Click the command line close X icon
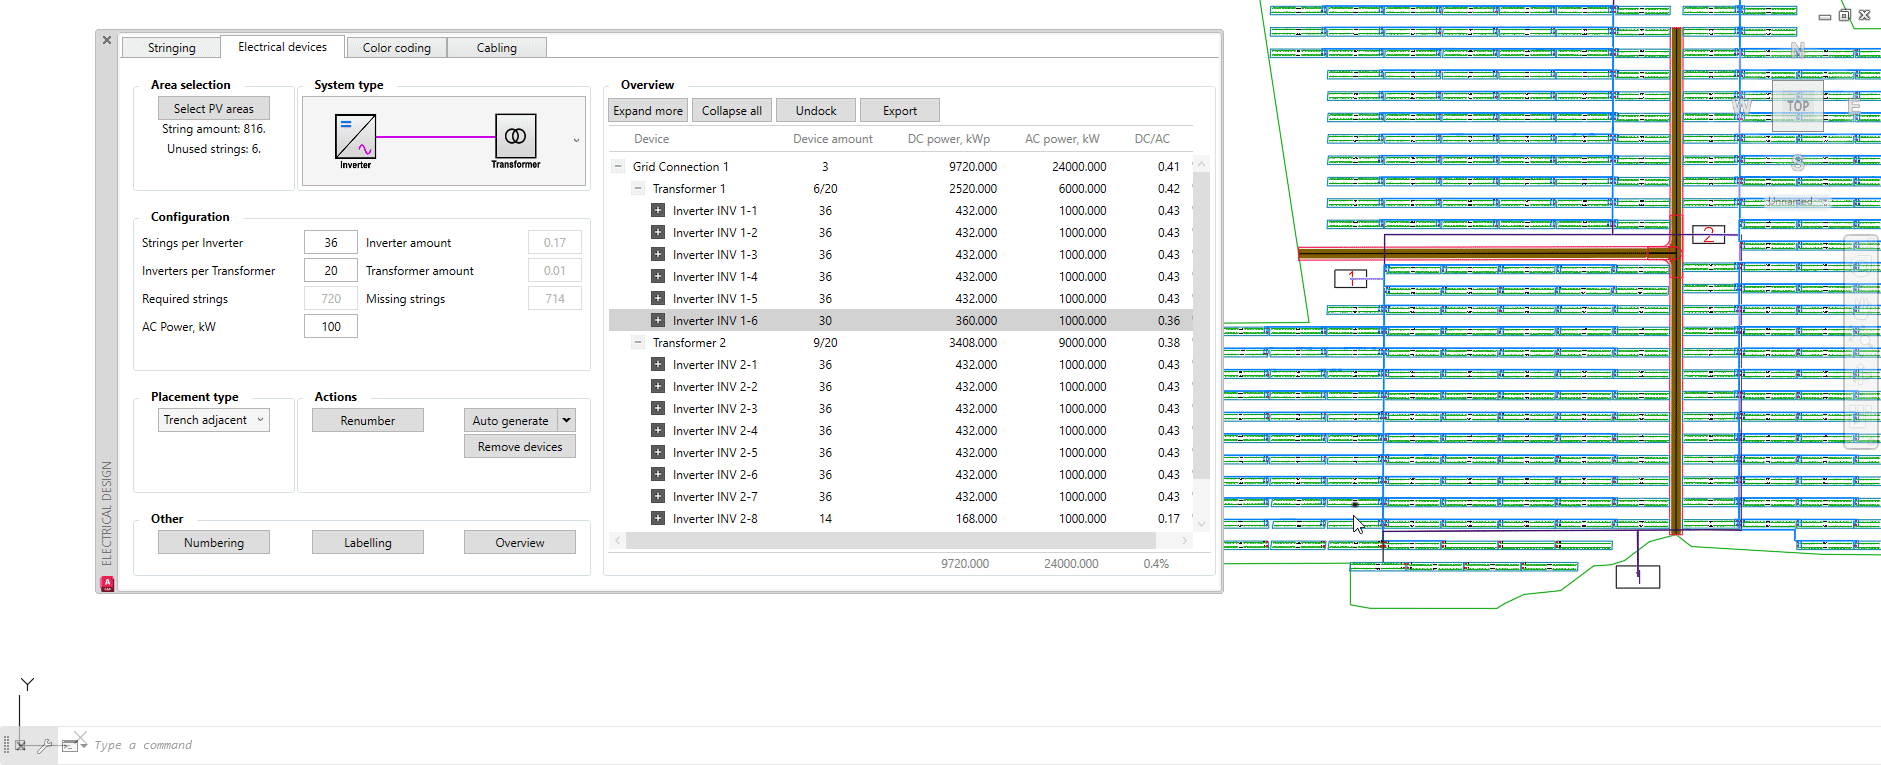The width and height of the screenshot is (1881, 765). pyautogui.click(x=20, y=745)
